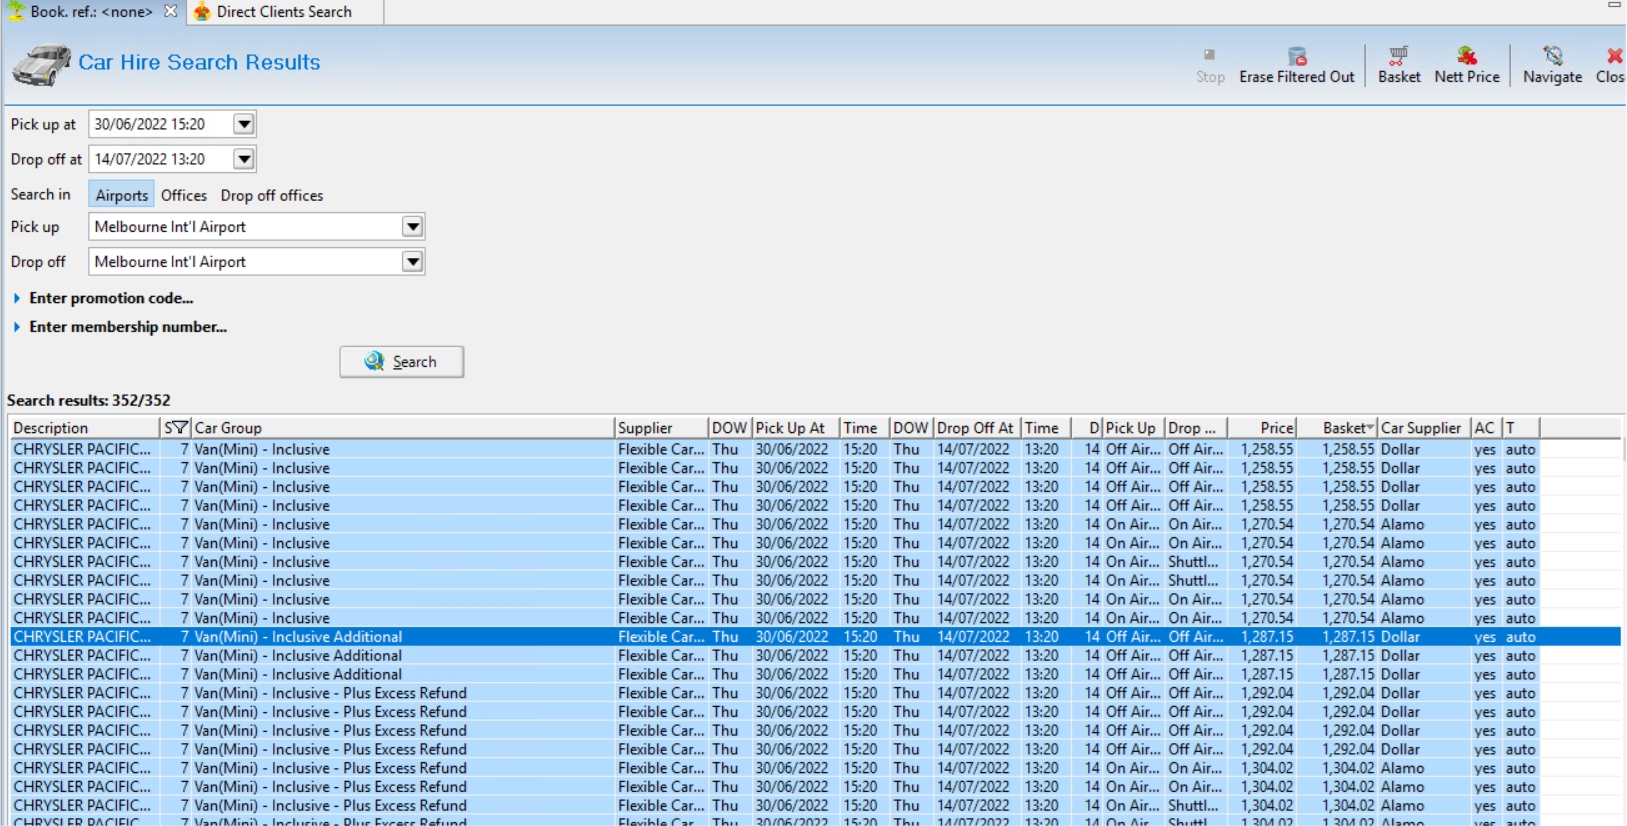The image size is (1627, 826).
Task: Sort by the Drop Off At column header
Action: pyautogui.click(x=977, y=428)
